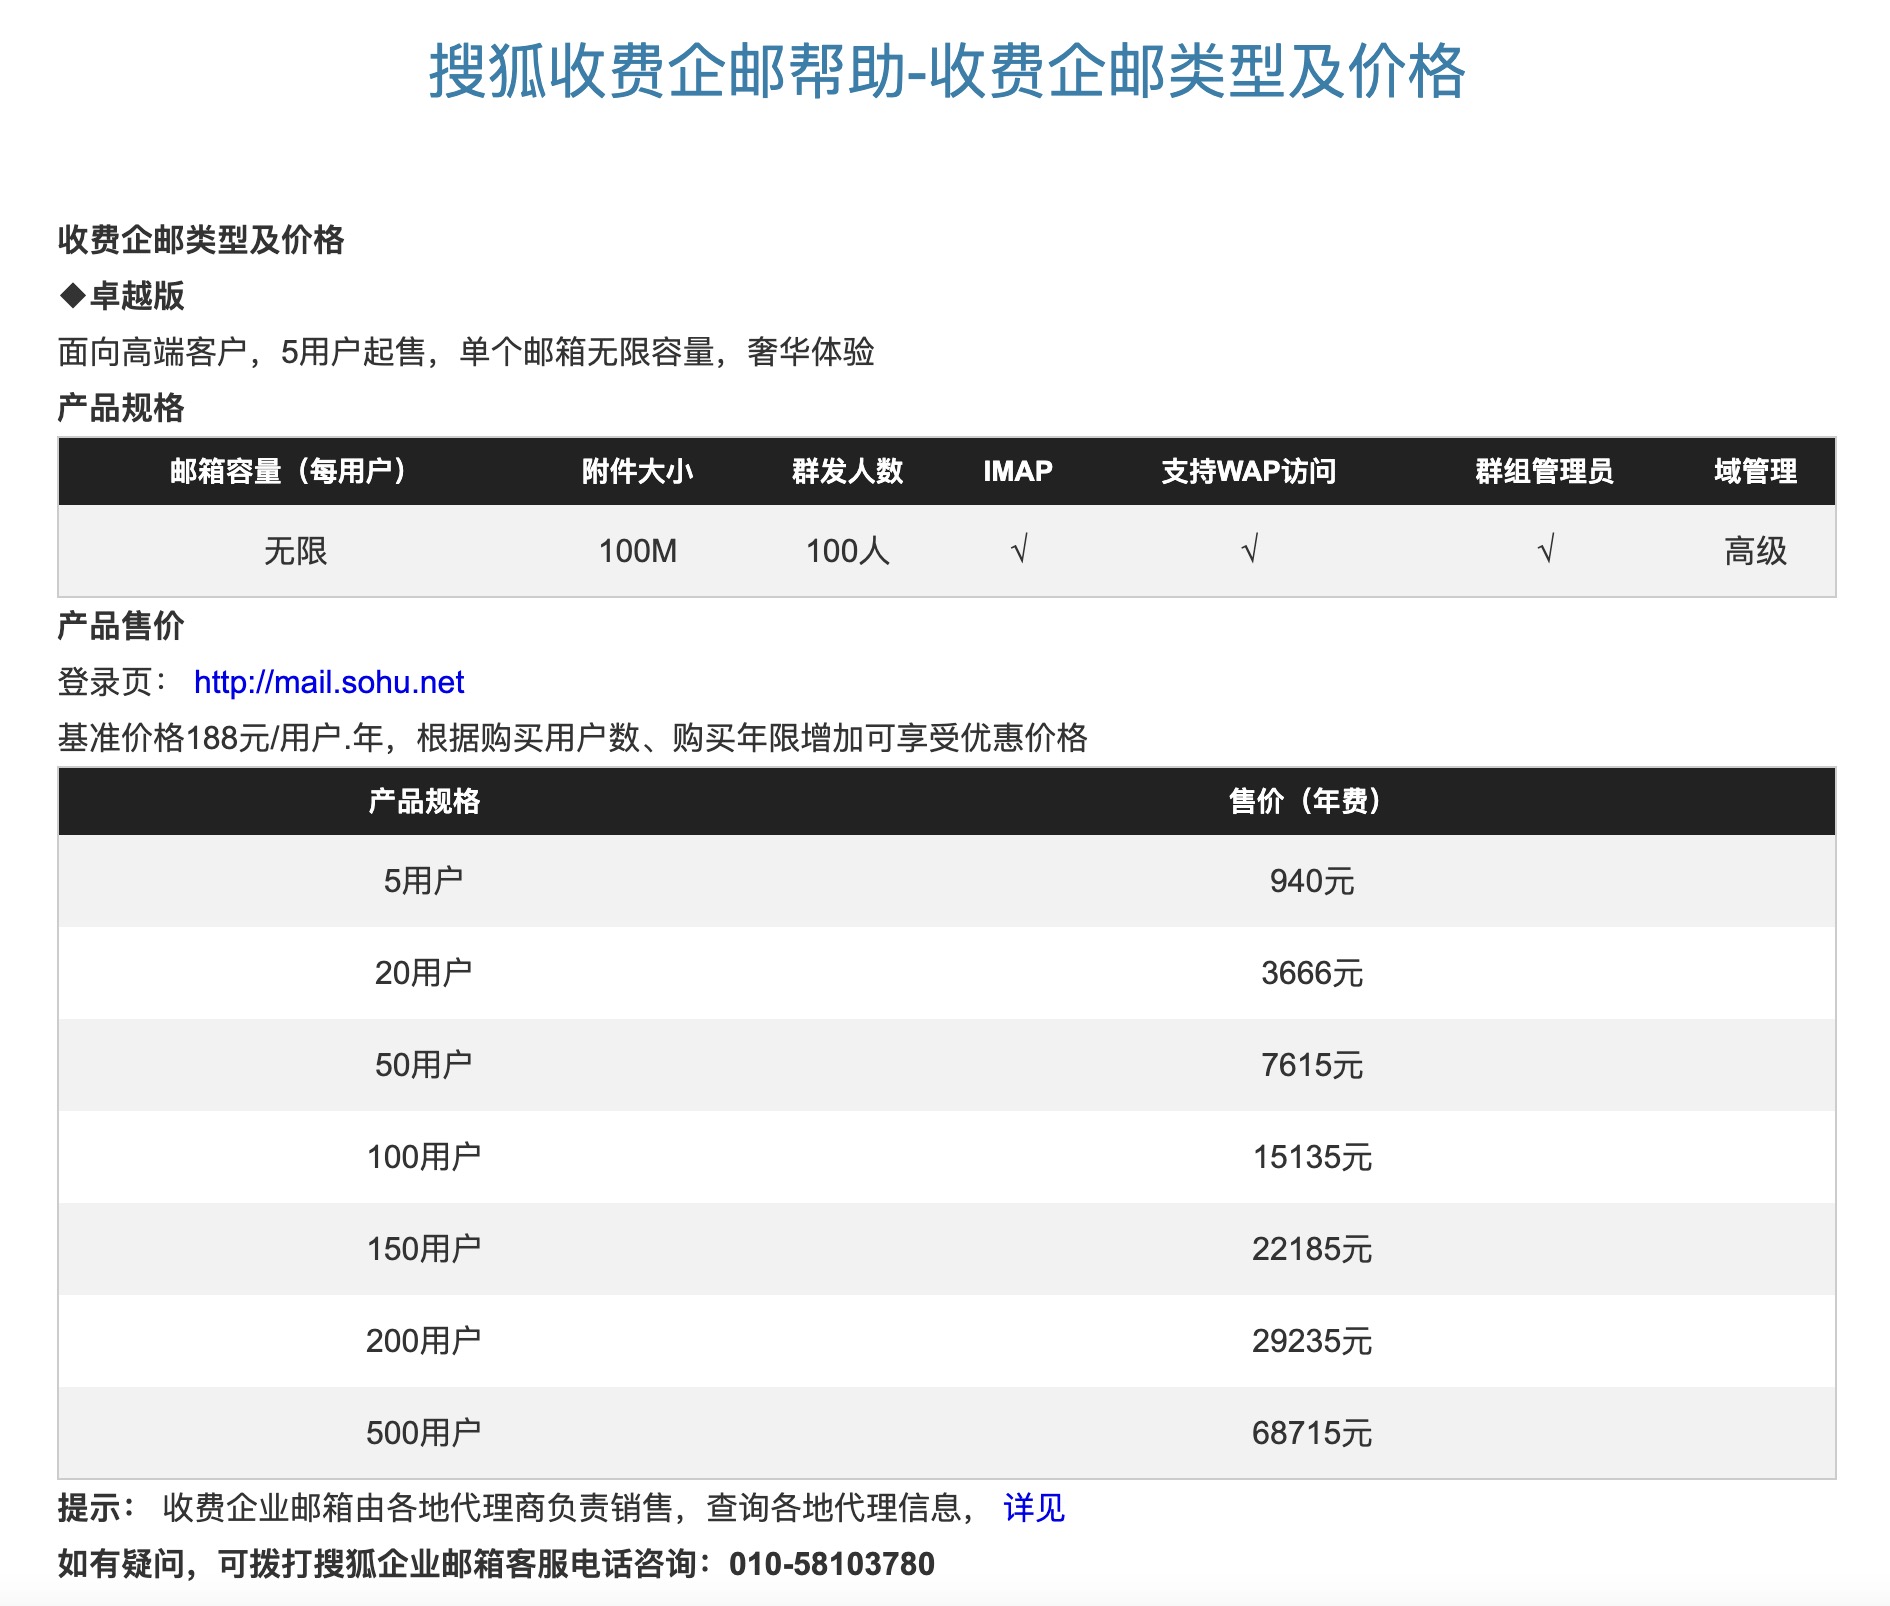Click the 940元 price cell
The width and height of the screenshot is (1890, 1606).
pyautogui.click(x=1312, y=881)
